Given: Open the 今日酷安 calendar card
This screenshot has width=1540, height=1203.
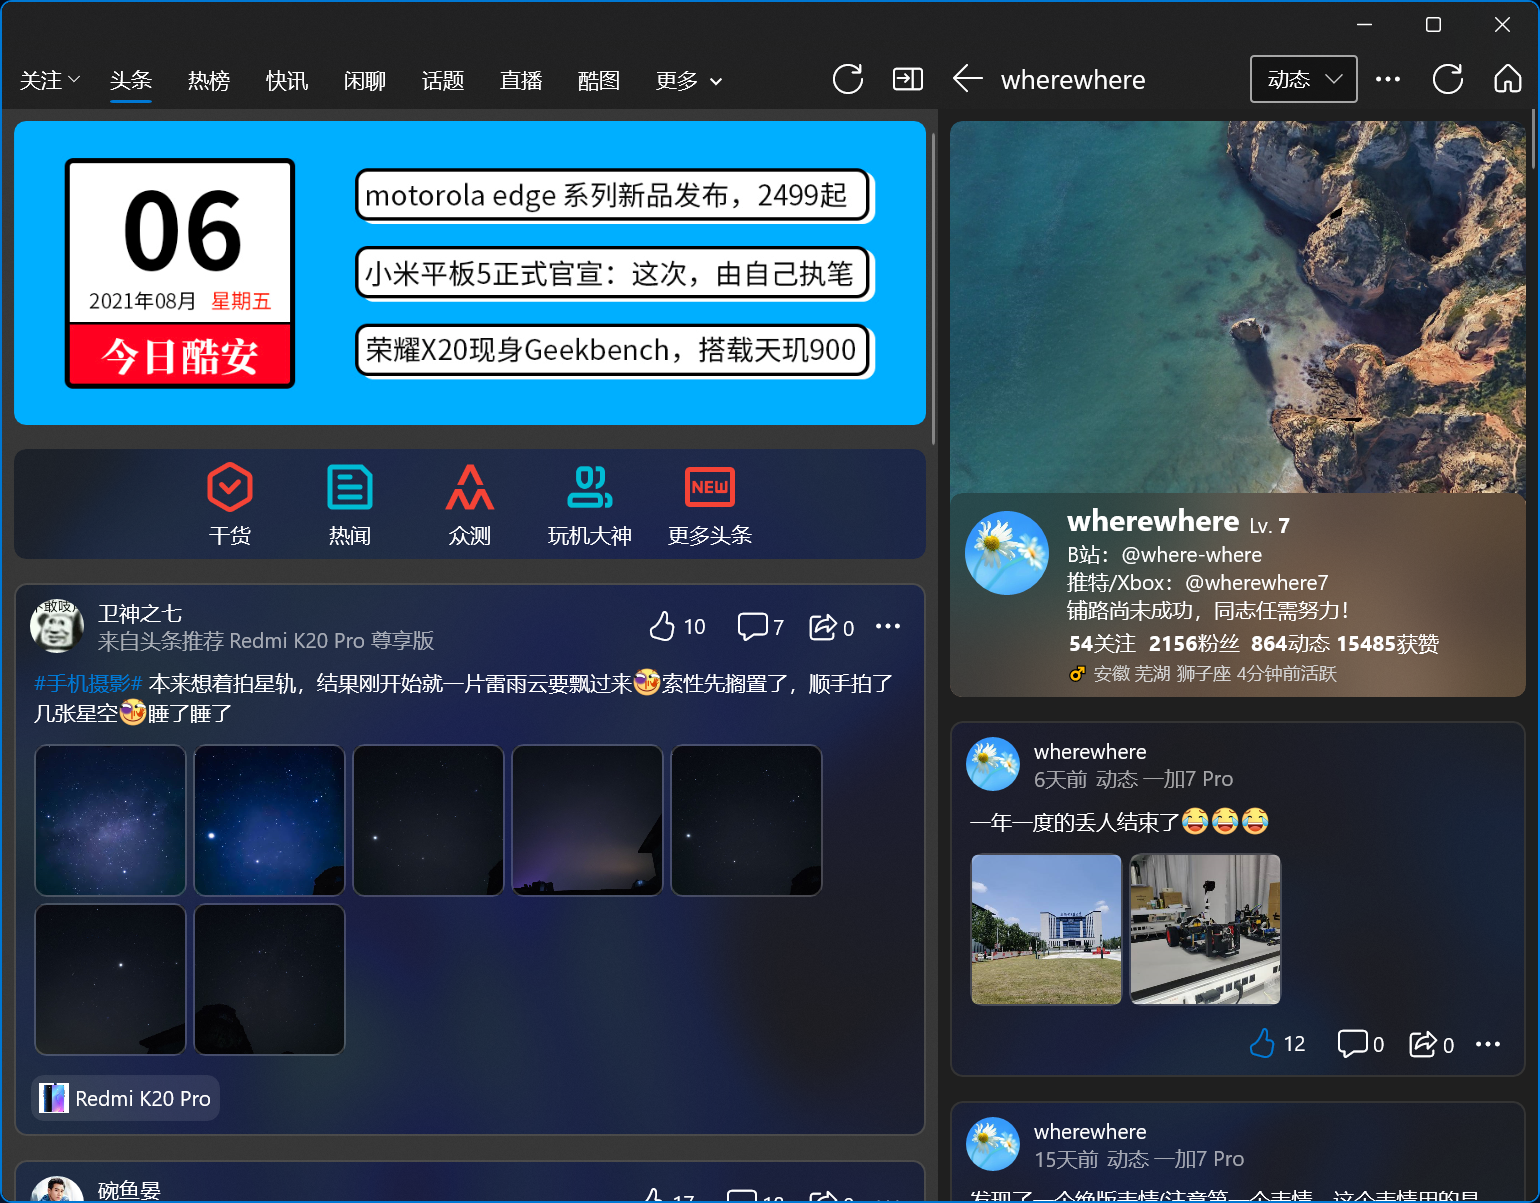Looking at the screenshot, I should (180, 273).
